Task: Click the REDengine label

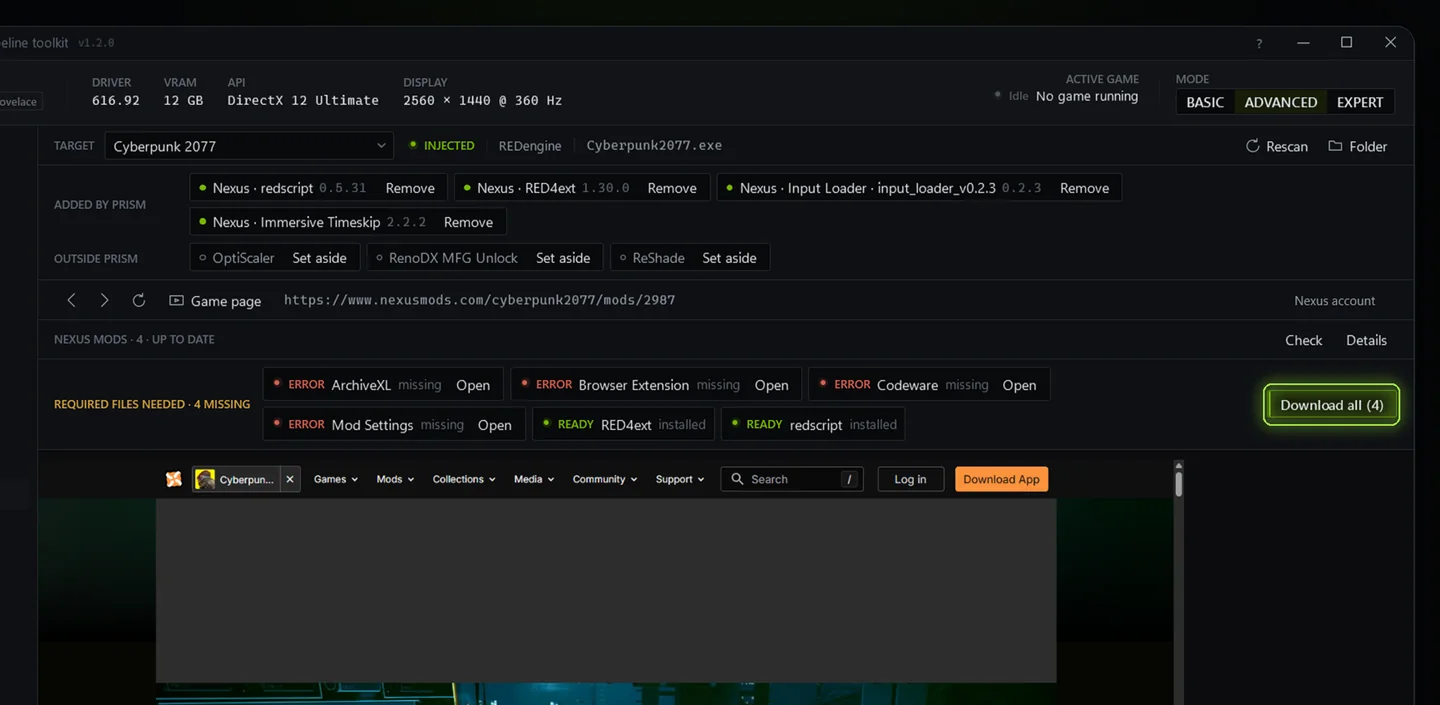Action: [x=530, y=146]
